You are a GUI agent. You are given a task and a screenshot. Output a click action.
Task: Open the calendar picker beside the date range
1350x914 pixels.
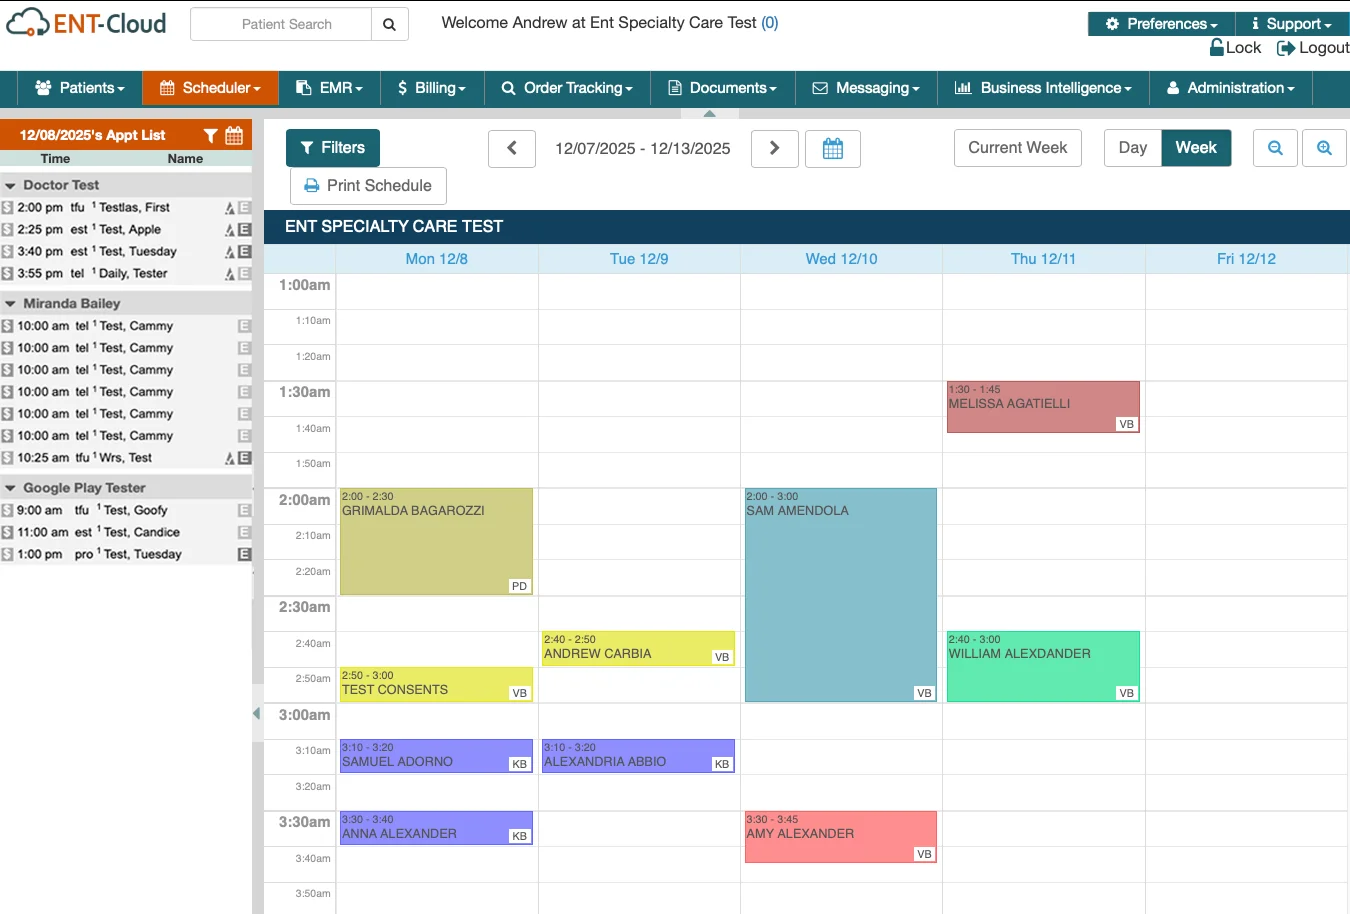[833, 147]
